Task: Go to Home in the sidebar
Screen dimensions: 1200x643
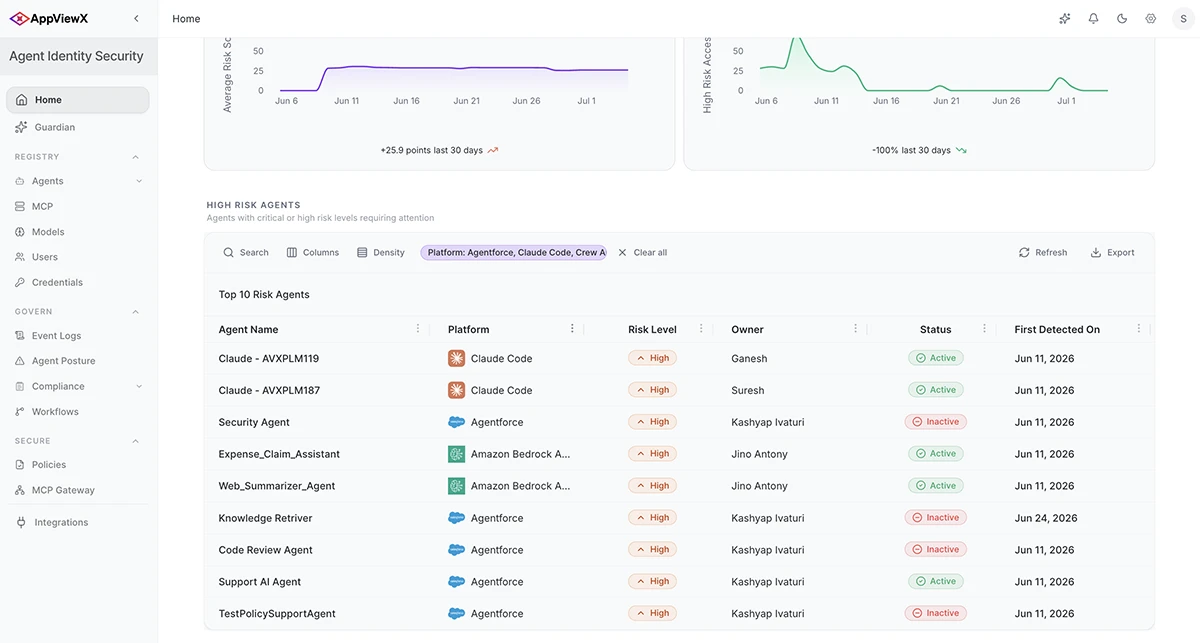Action: click(x=78, y=100)
